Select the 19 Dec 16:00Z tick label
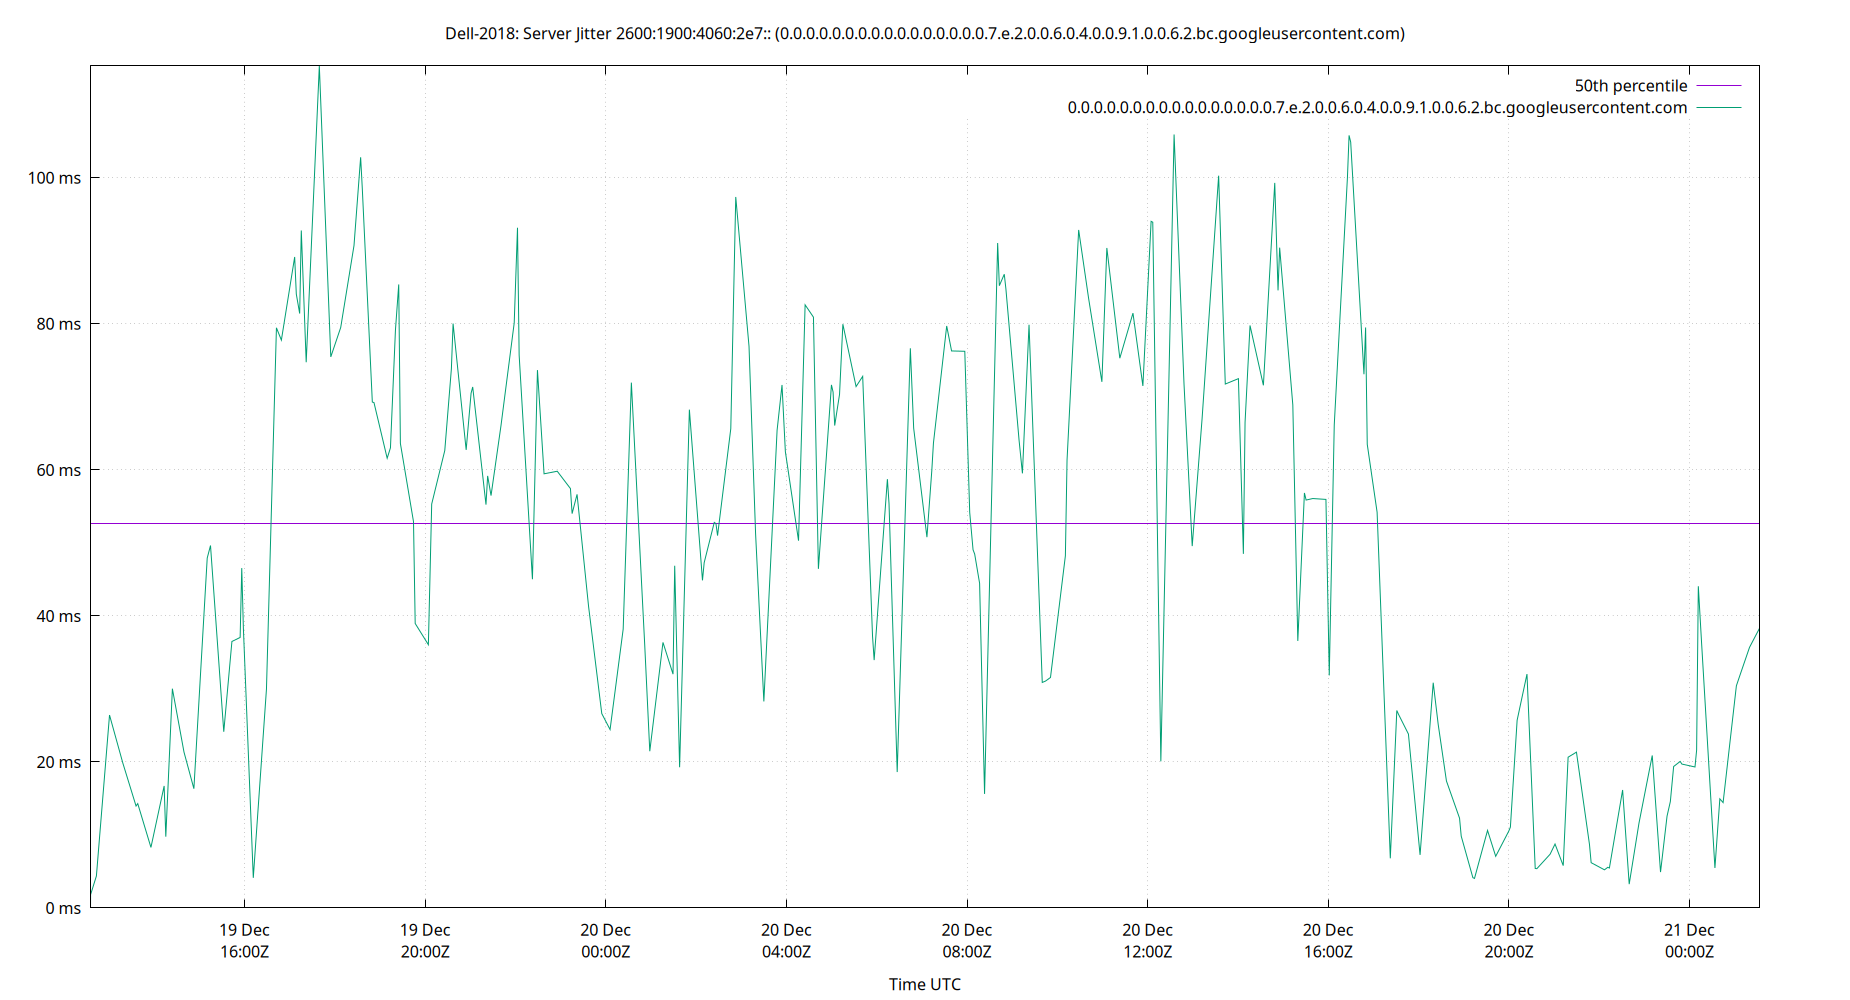Screen dimensions: 1850x1000 click(x=245, y=941)
